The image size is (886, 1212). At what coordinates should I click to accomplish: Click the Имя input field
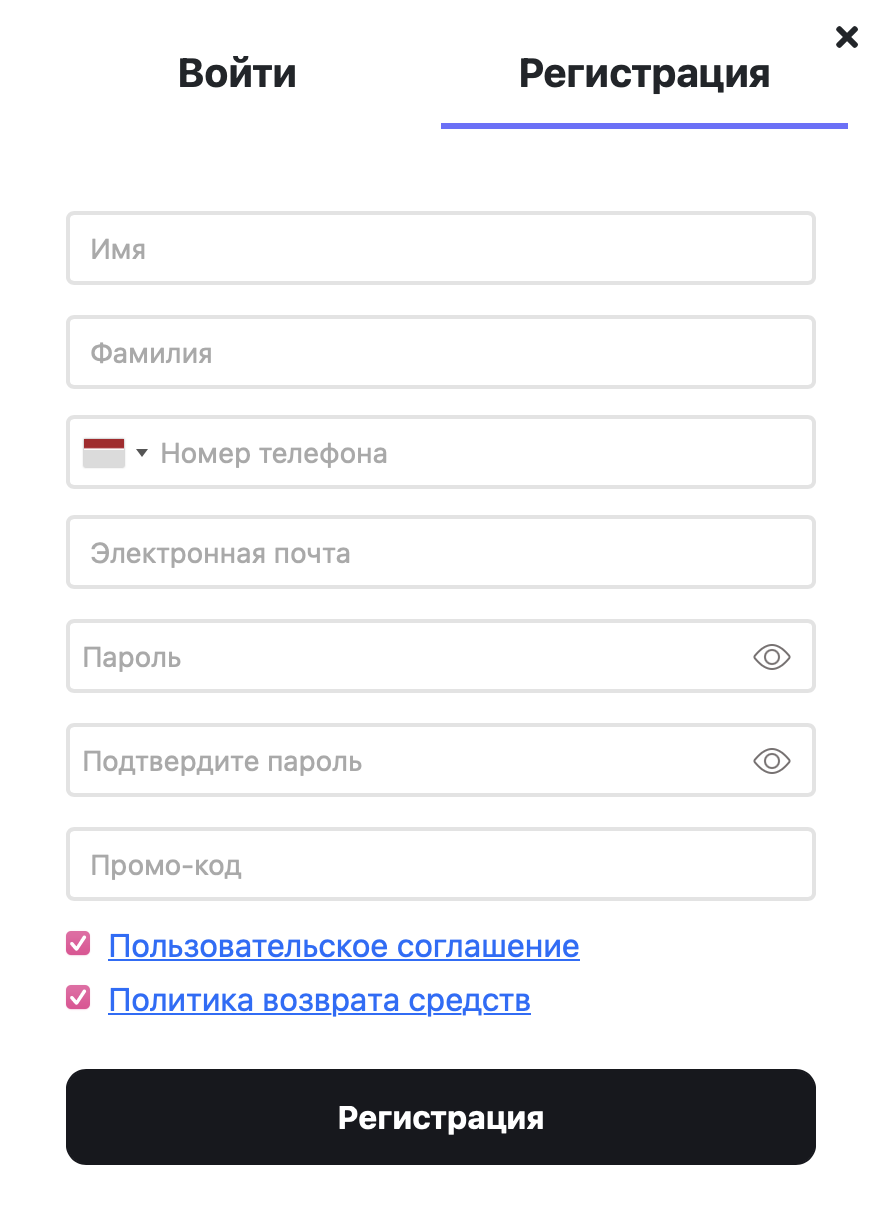point(440,248)
